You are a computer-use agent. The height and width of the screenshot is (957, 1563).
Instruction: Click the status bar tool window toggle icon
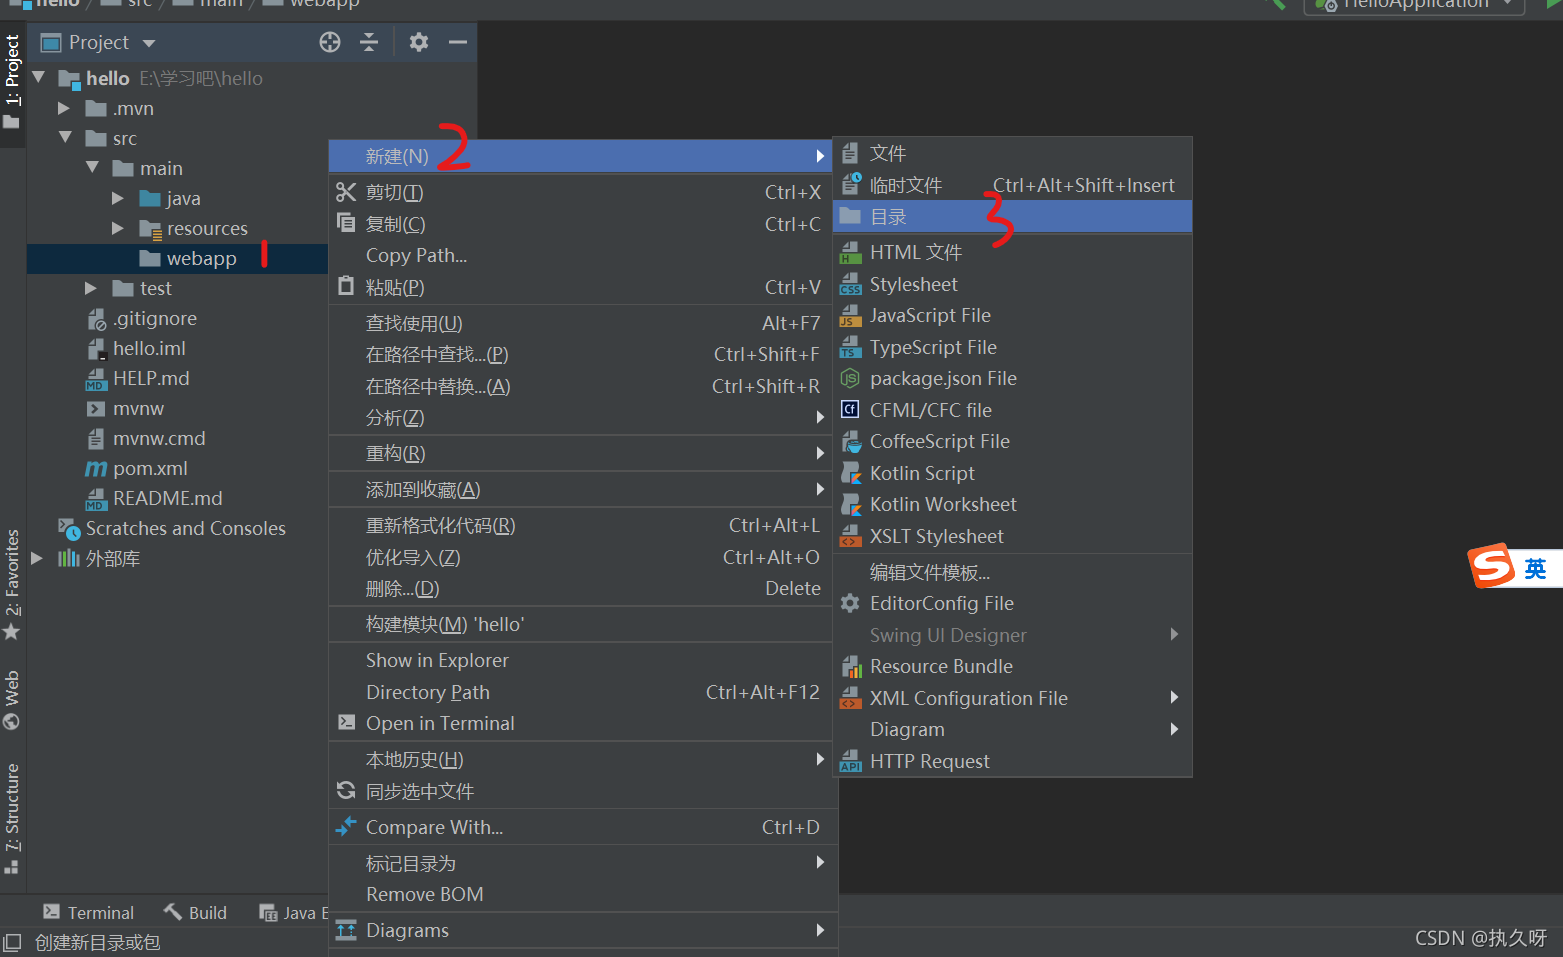click(12, 942)
